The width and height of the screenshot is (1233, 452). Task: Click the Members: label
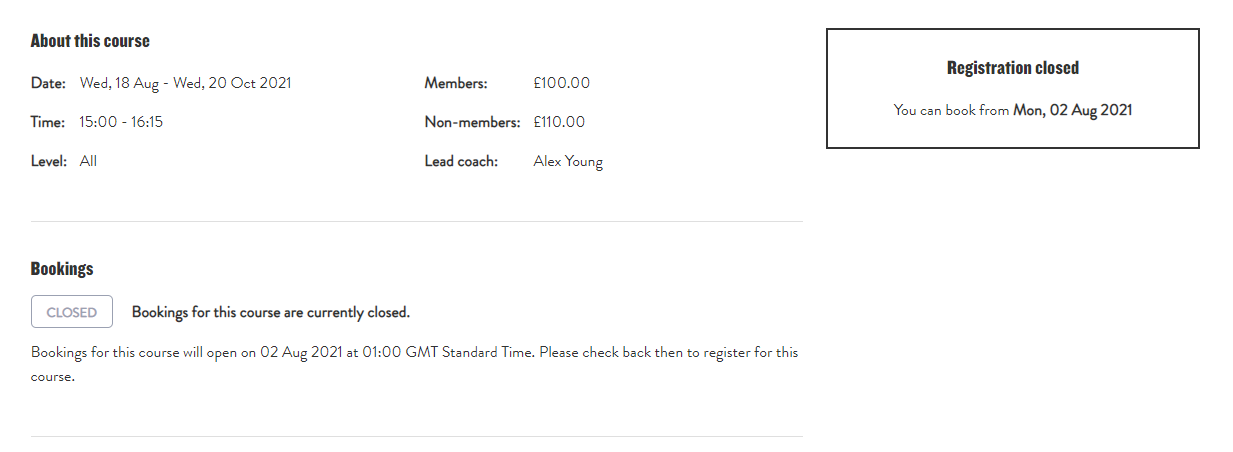pos(456,83)
